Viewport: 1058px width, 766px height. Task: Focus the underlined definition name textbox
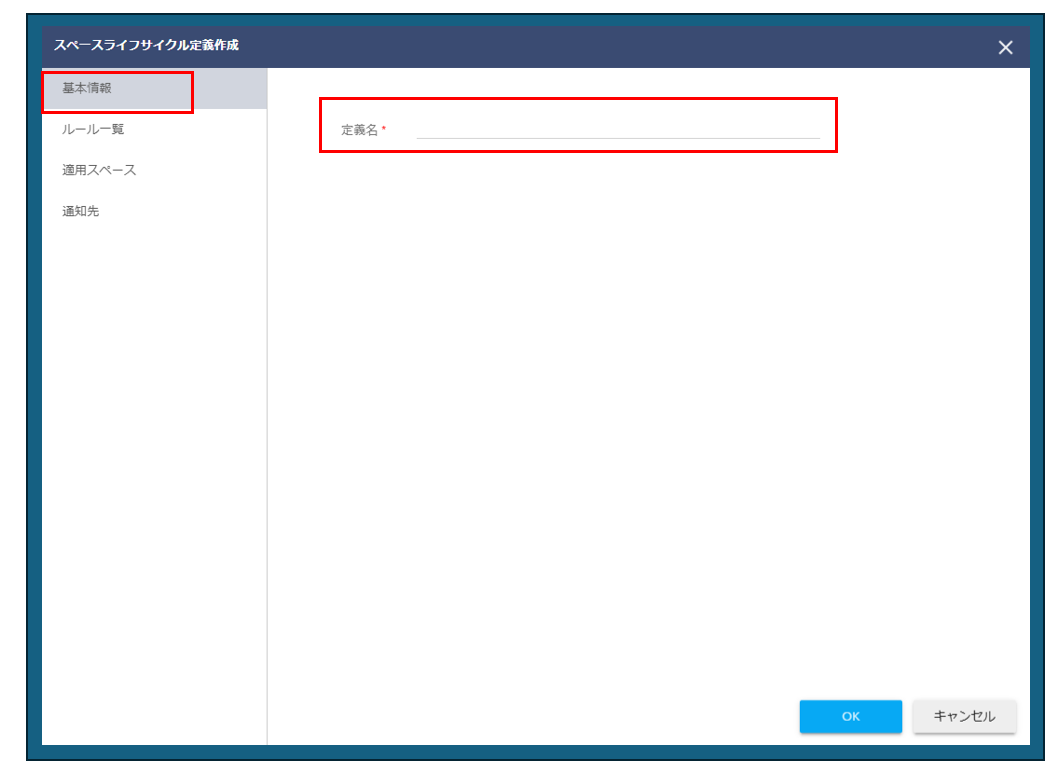coord(617,128)
